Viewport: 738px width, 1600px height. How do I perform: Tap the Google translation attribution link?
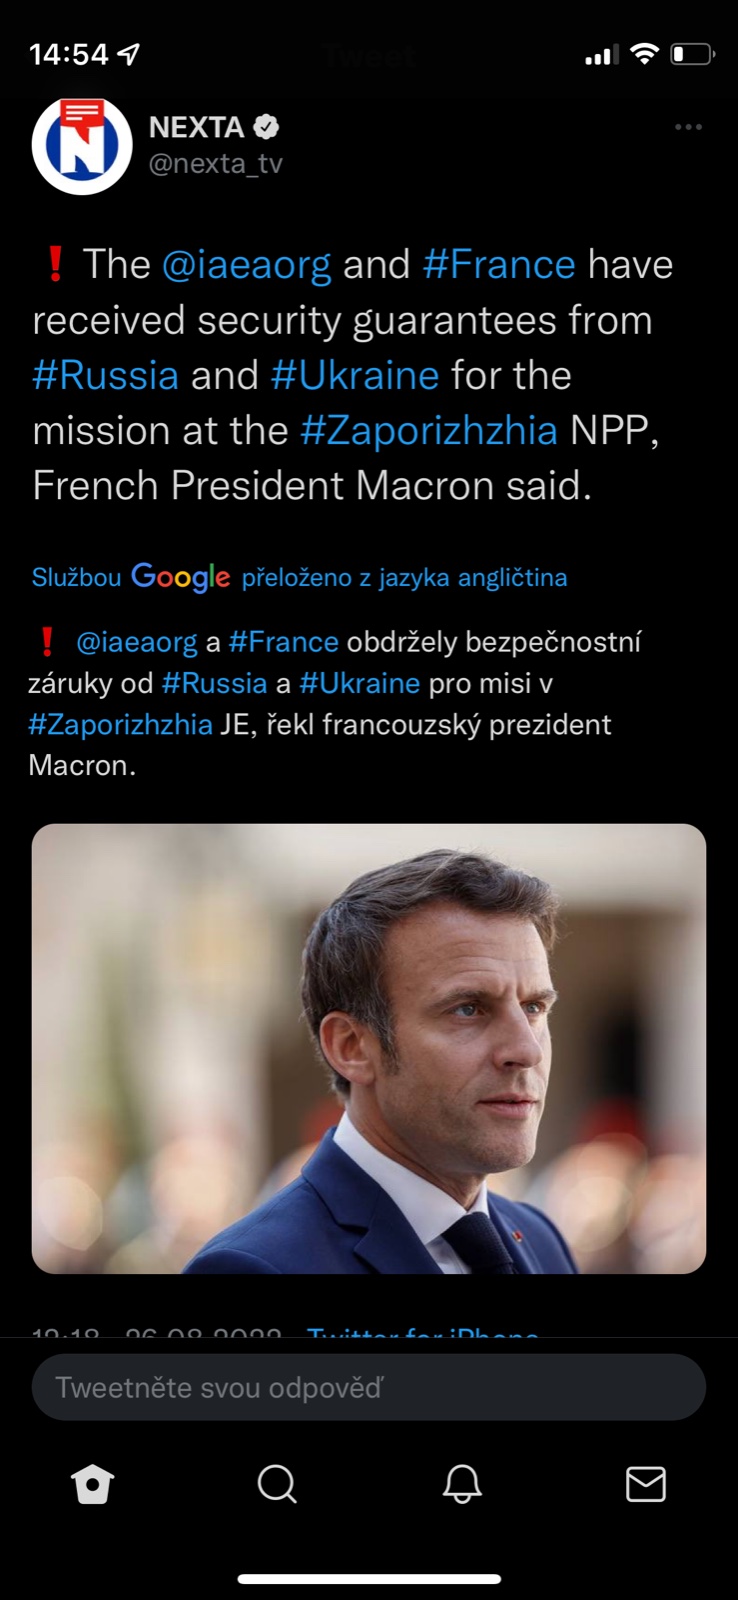pyautogui.click(x=299, y=577)
